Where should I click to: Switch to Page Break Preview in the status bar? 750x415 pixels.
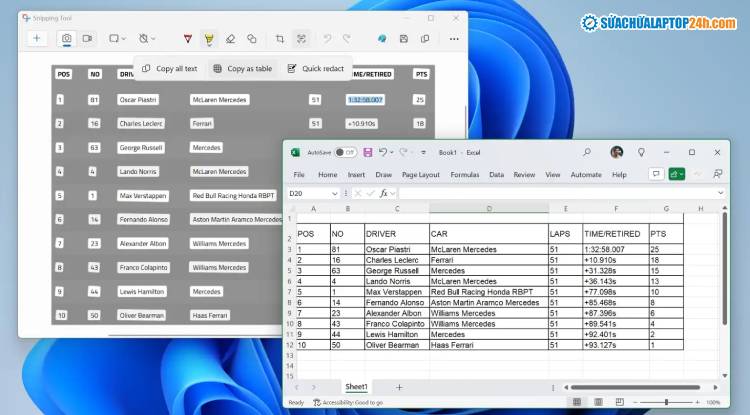619,402
